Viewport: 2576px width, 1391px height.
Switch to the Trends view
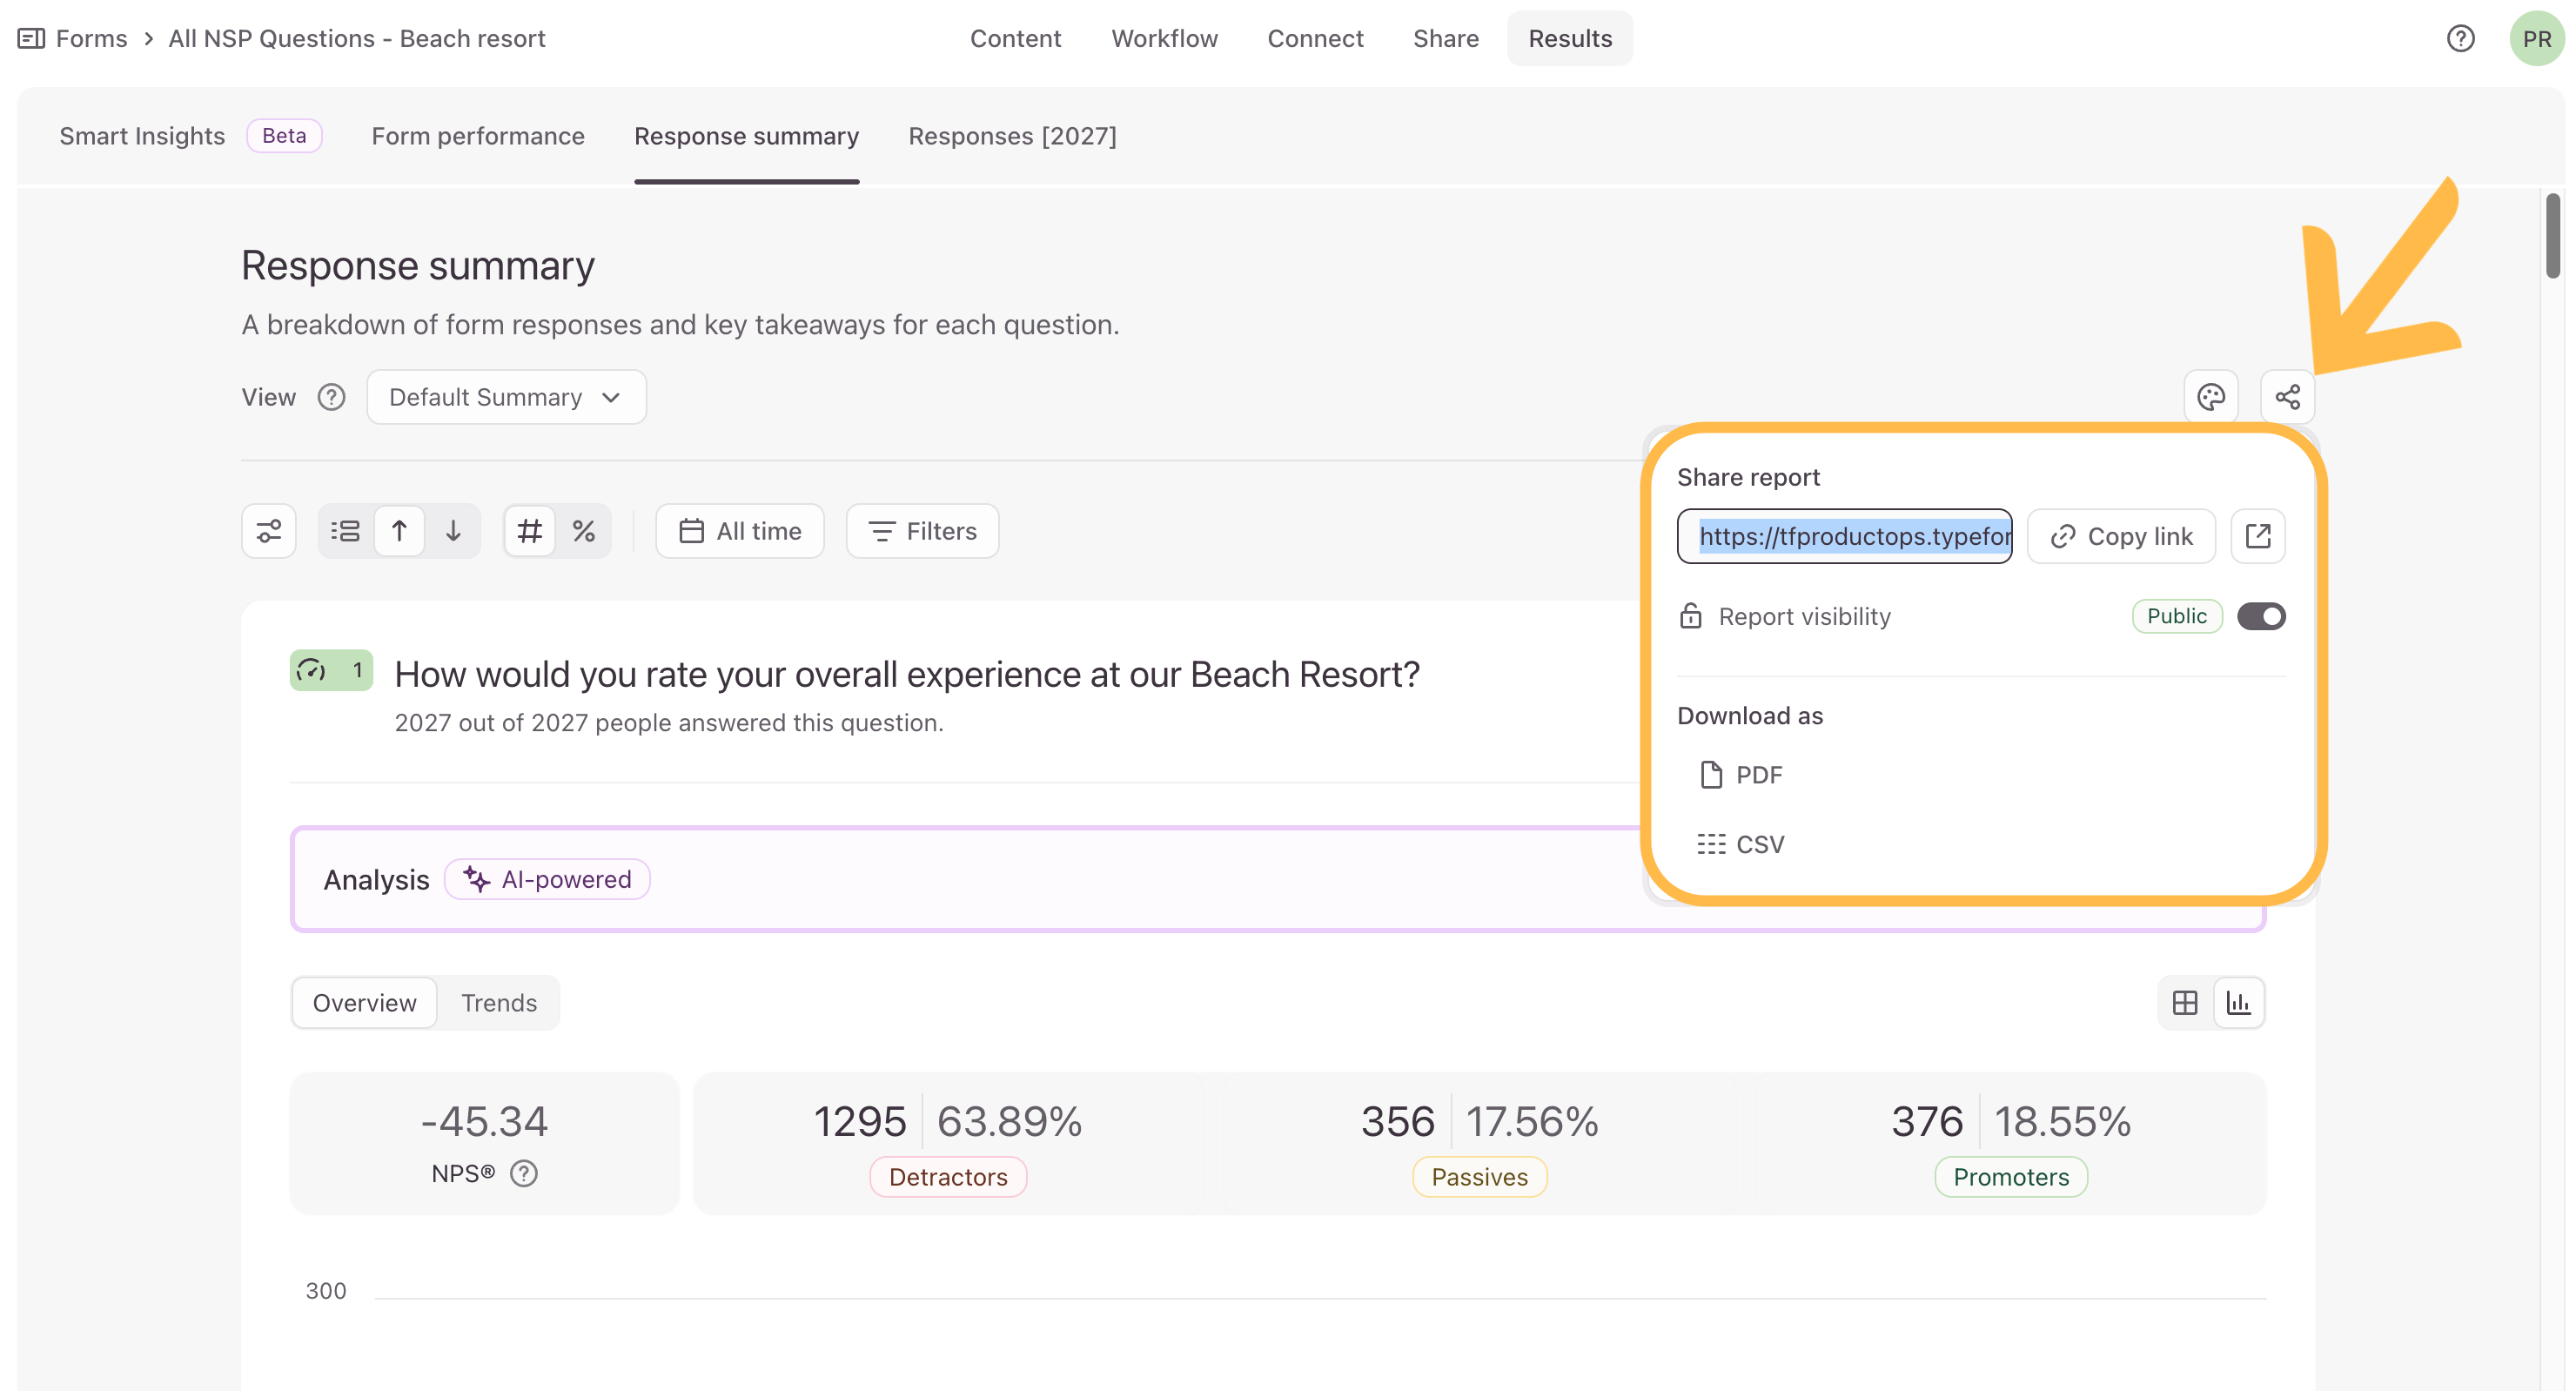click(x=499, y=1003)
